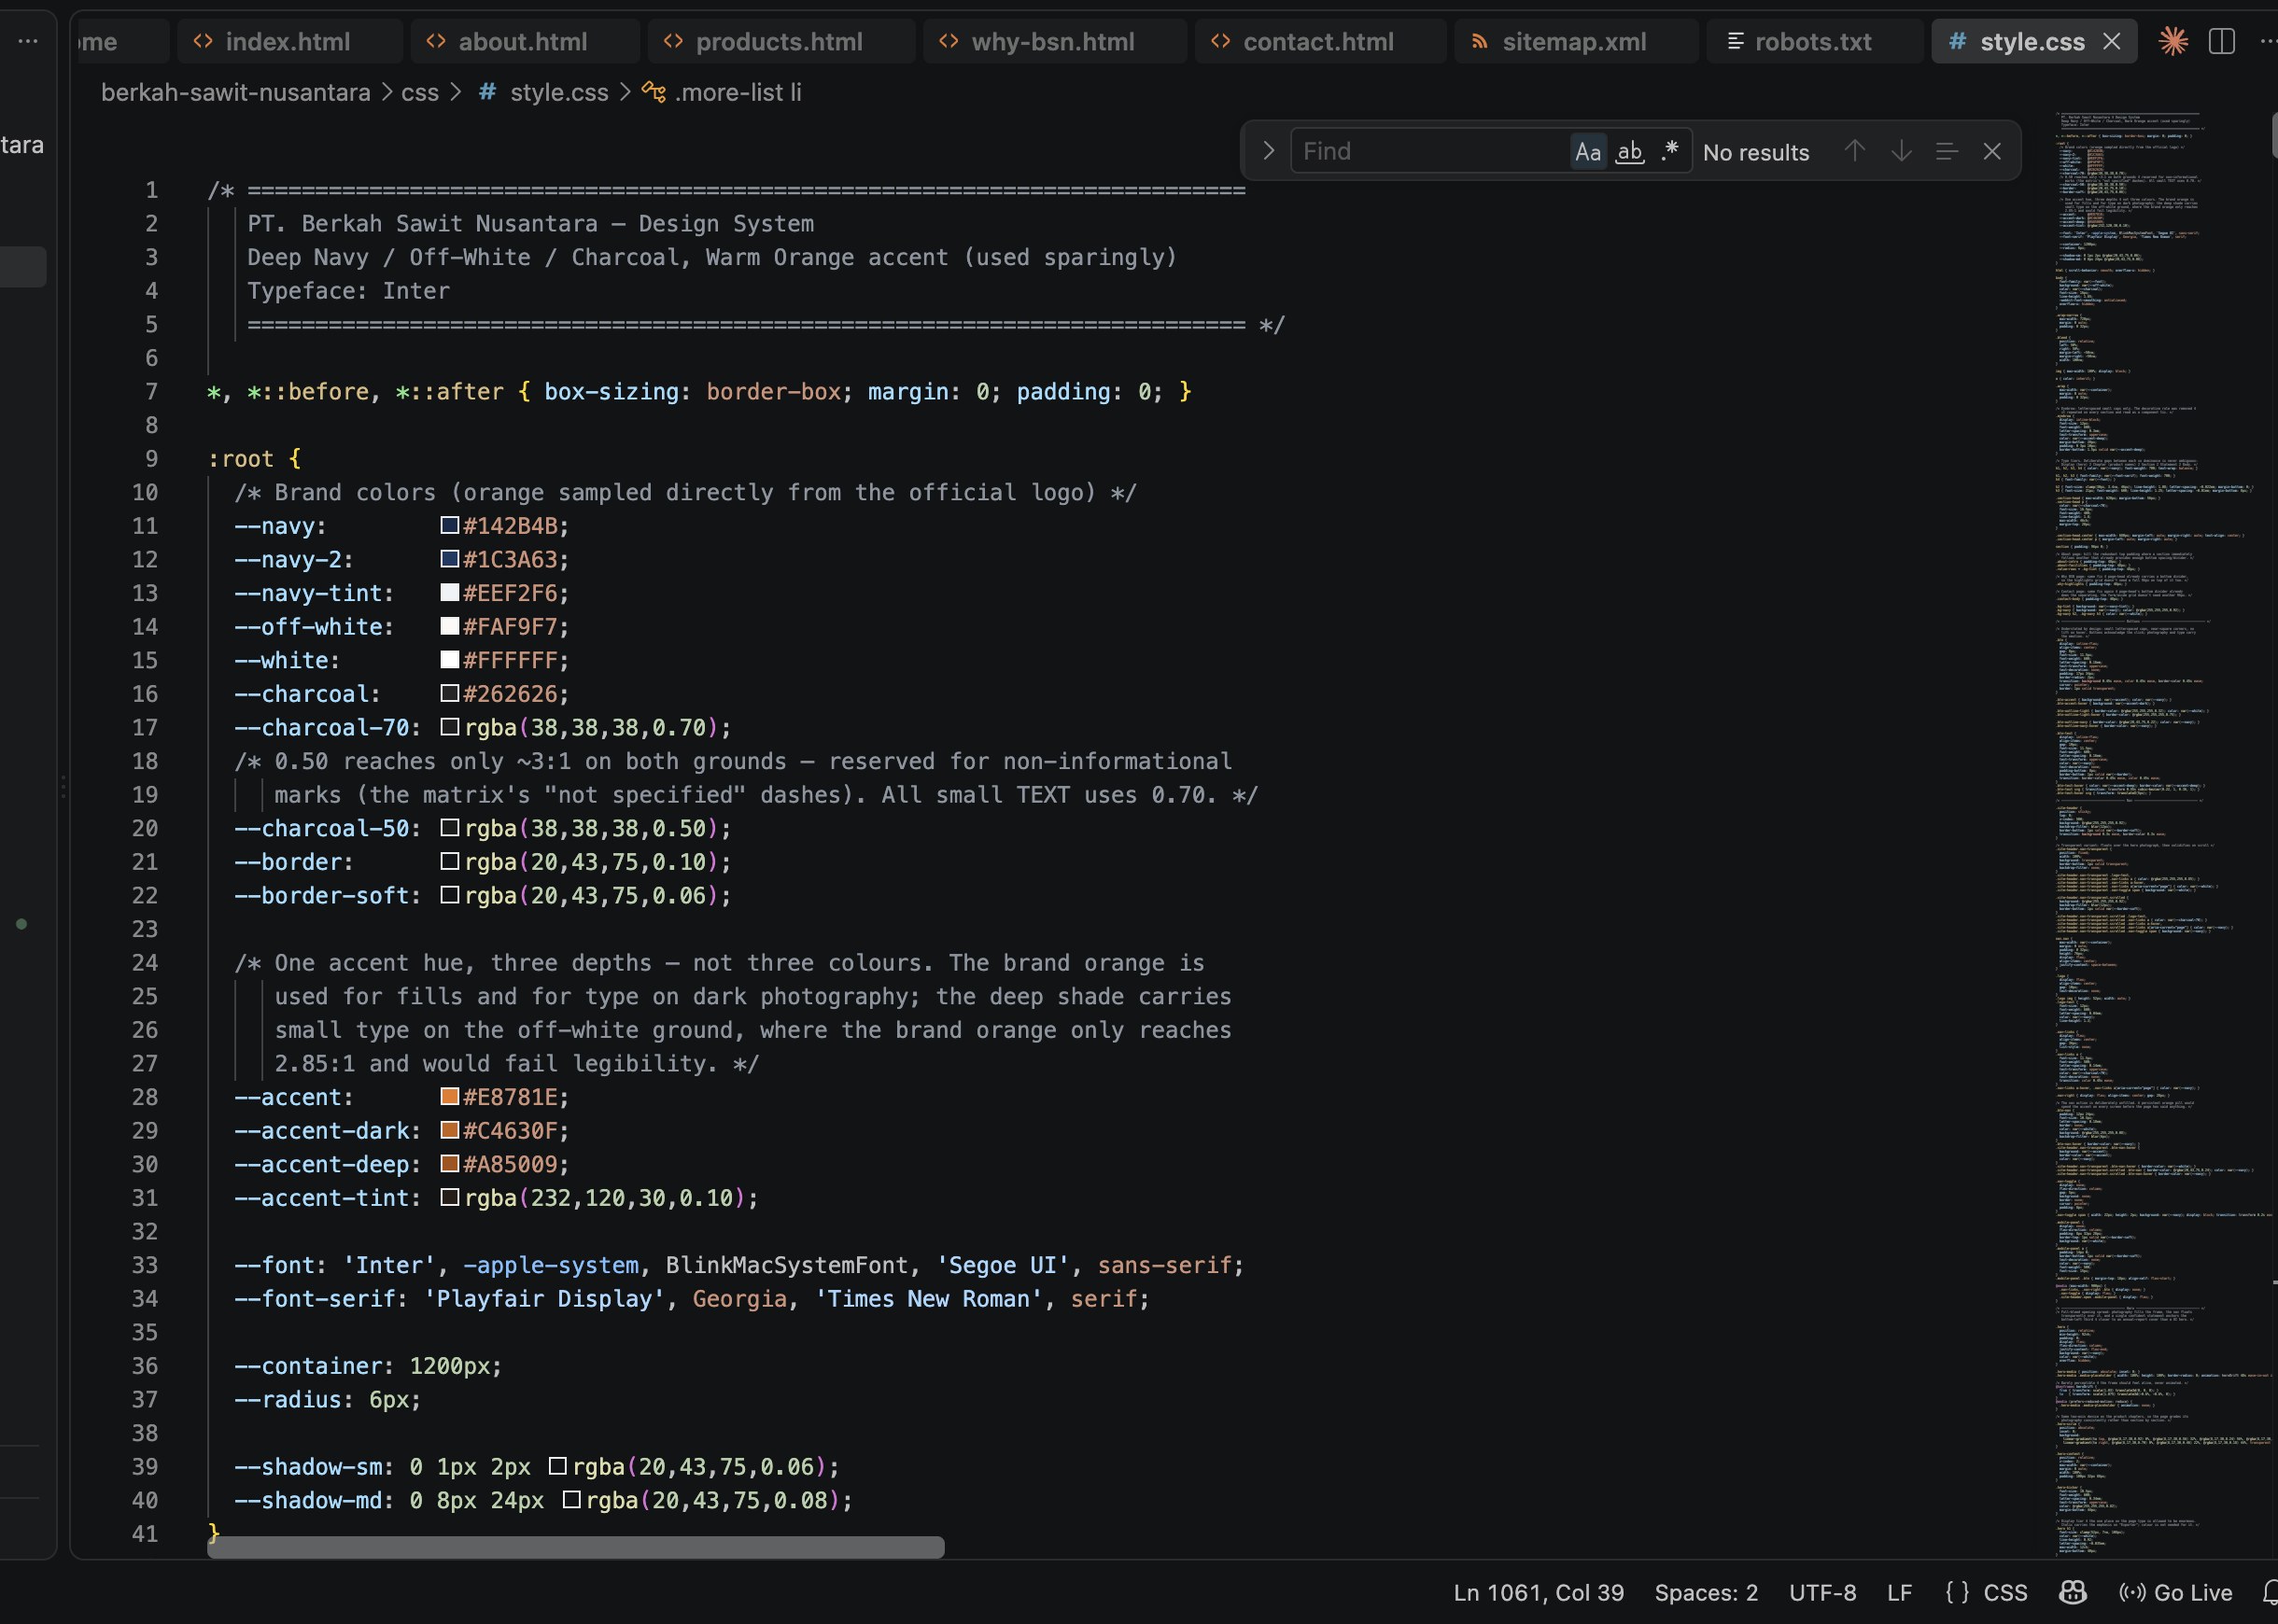Screen dimensions: 2278x1624
Task: Open color picker for --navy-2 #1C3A63
Action: point(450,559)
